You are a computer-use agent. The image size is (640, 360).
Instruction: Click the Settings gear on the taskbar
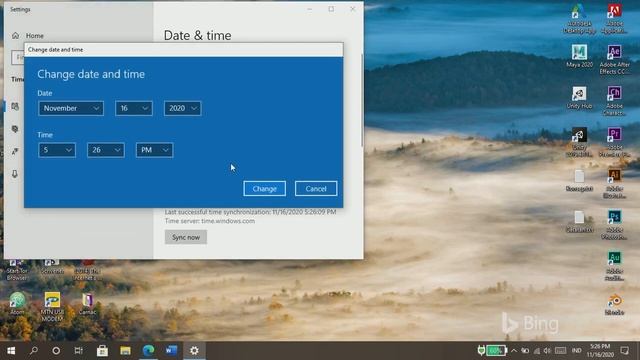pos(194,351)
